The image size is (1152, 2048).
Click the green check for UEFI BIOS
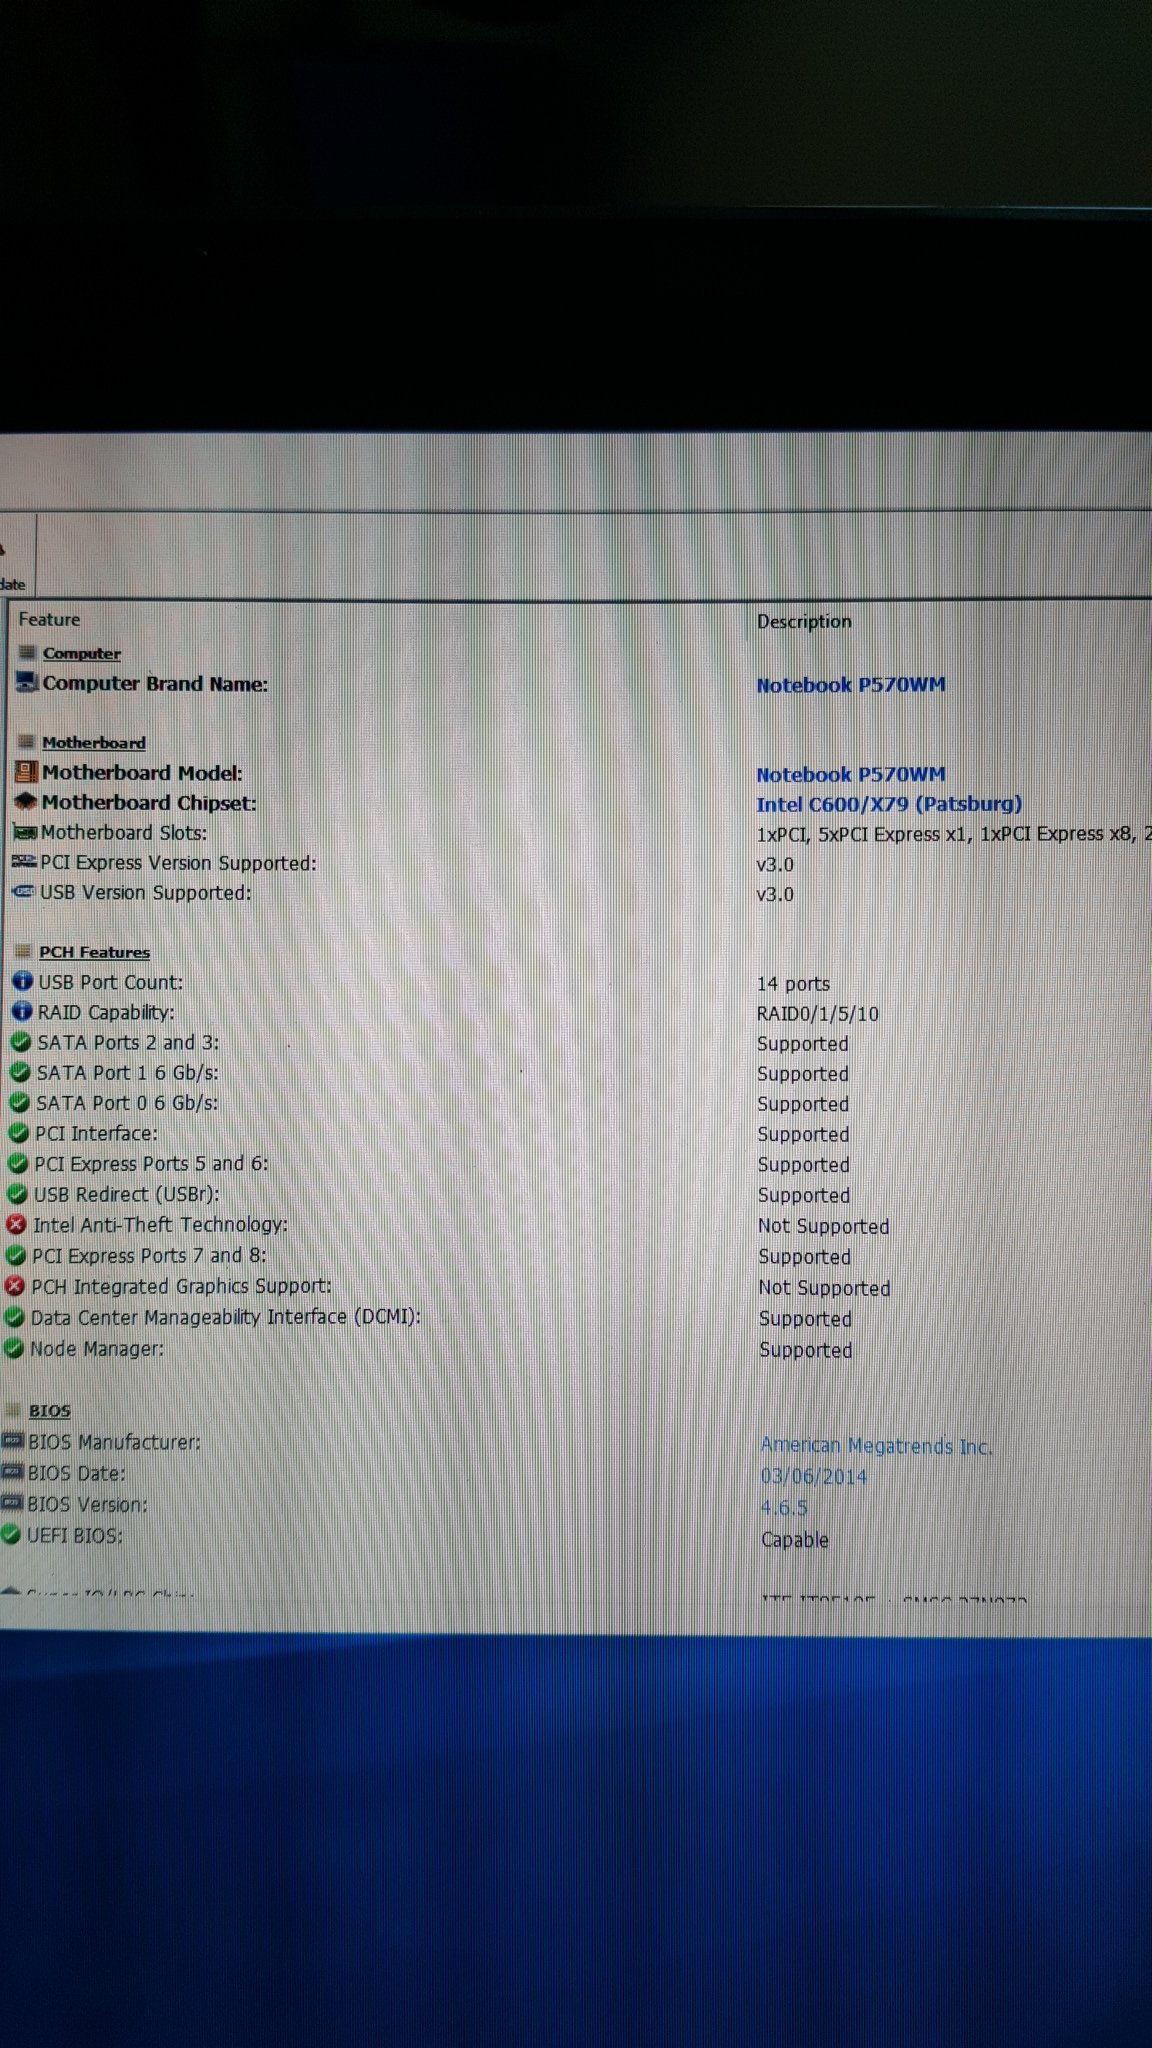click(11, 1534)
